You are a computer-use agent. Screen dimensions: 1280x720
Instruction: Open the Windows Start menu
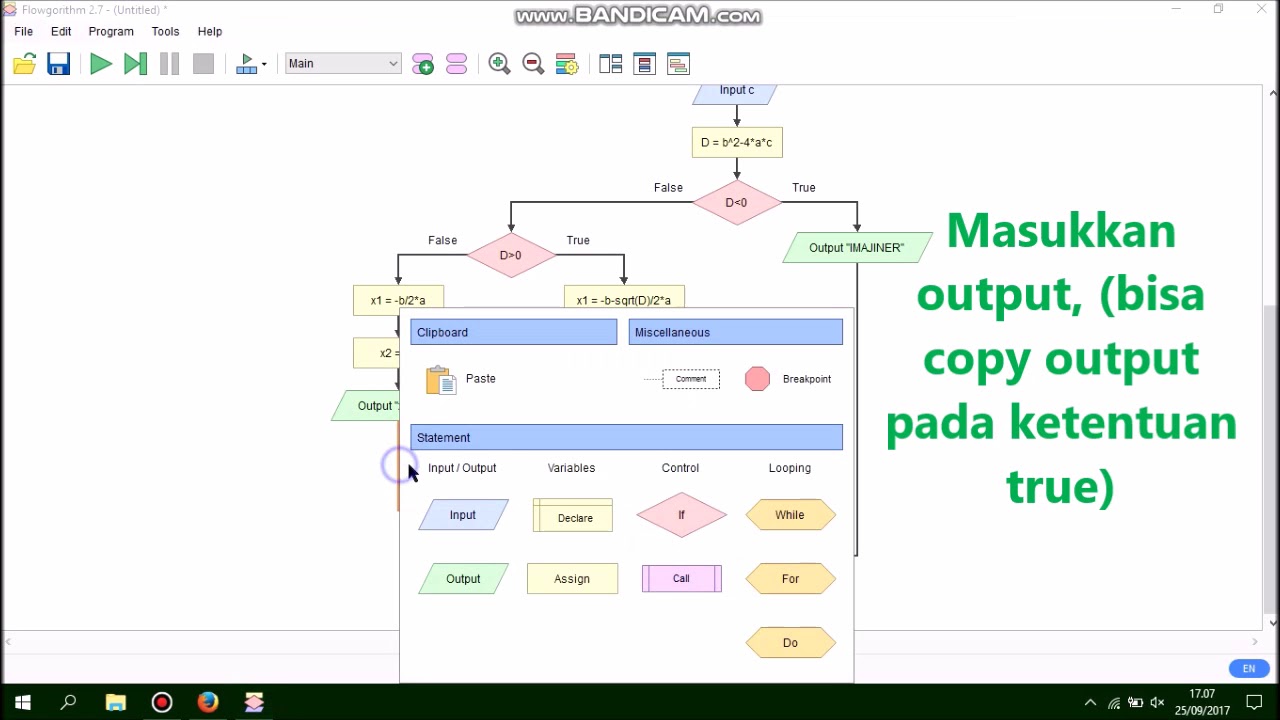coord(23,703)
